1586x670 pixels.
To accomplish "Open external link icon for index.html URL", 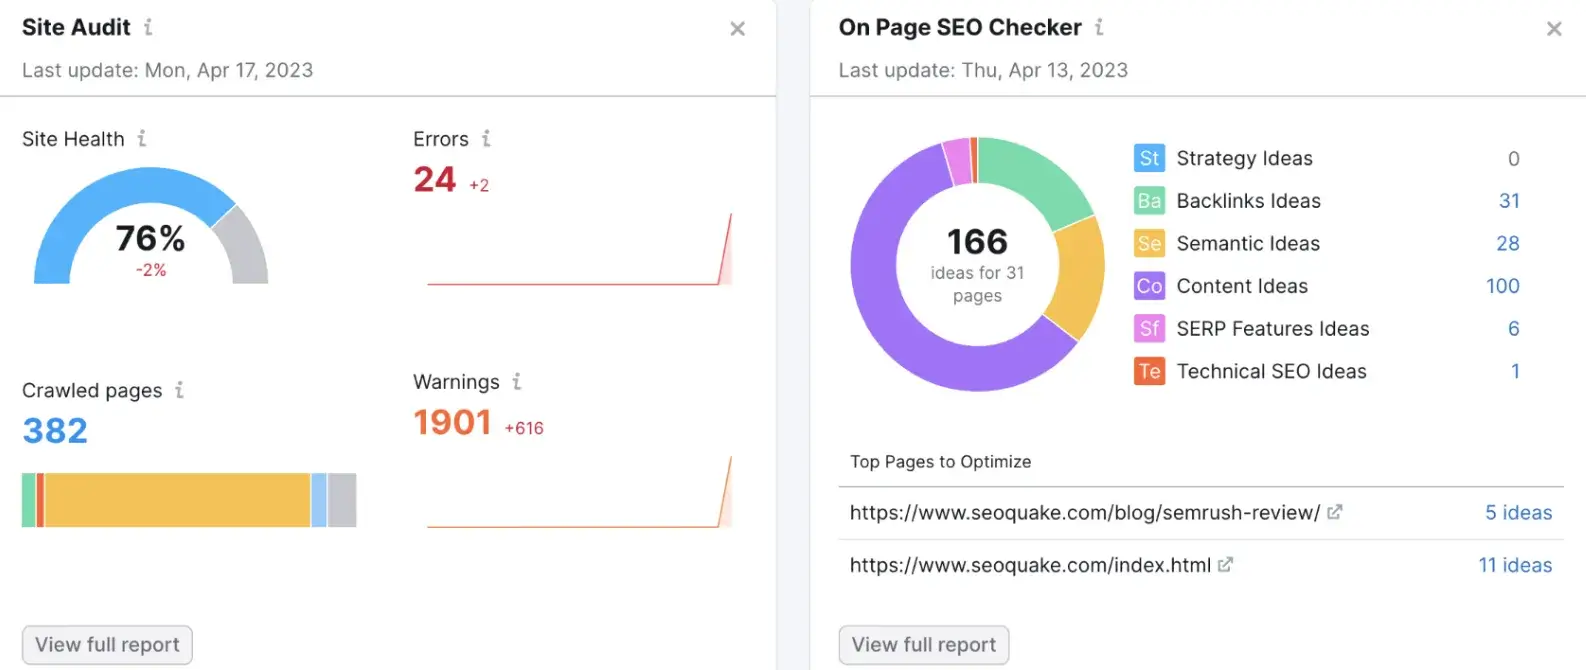I will coord(1225,565).
